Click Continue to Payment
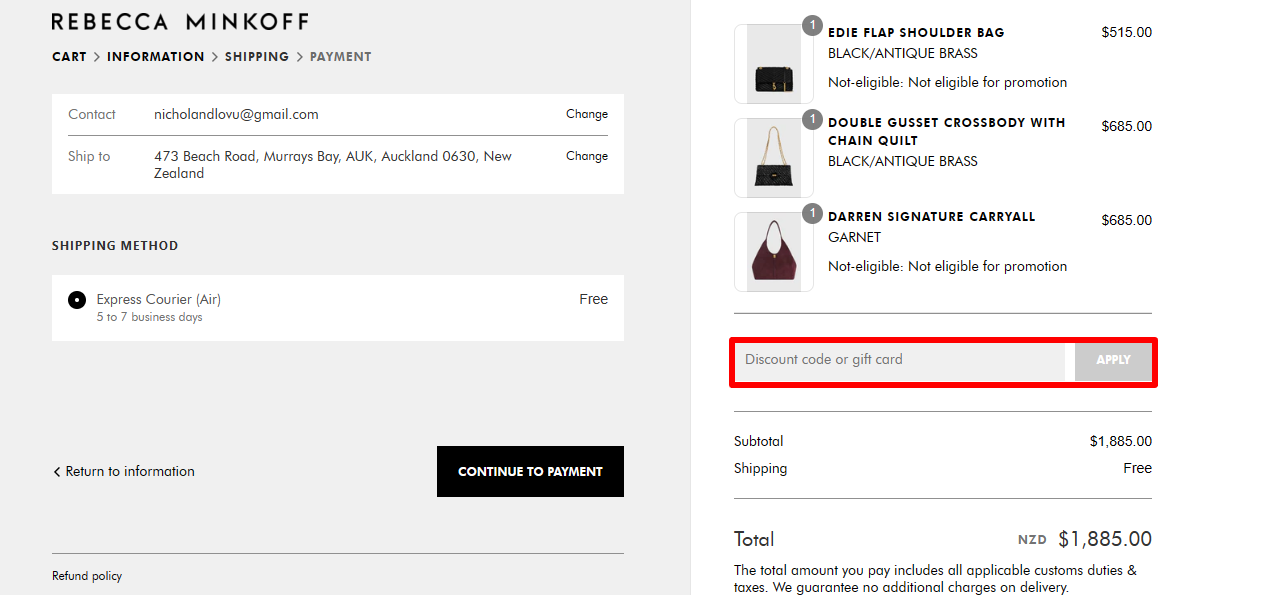 pos(530,471)
